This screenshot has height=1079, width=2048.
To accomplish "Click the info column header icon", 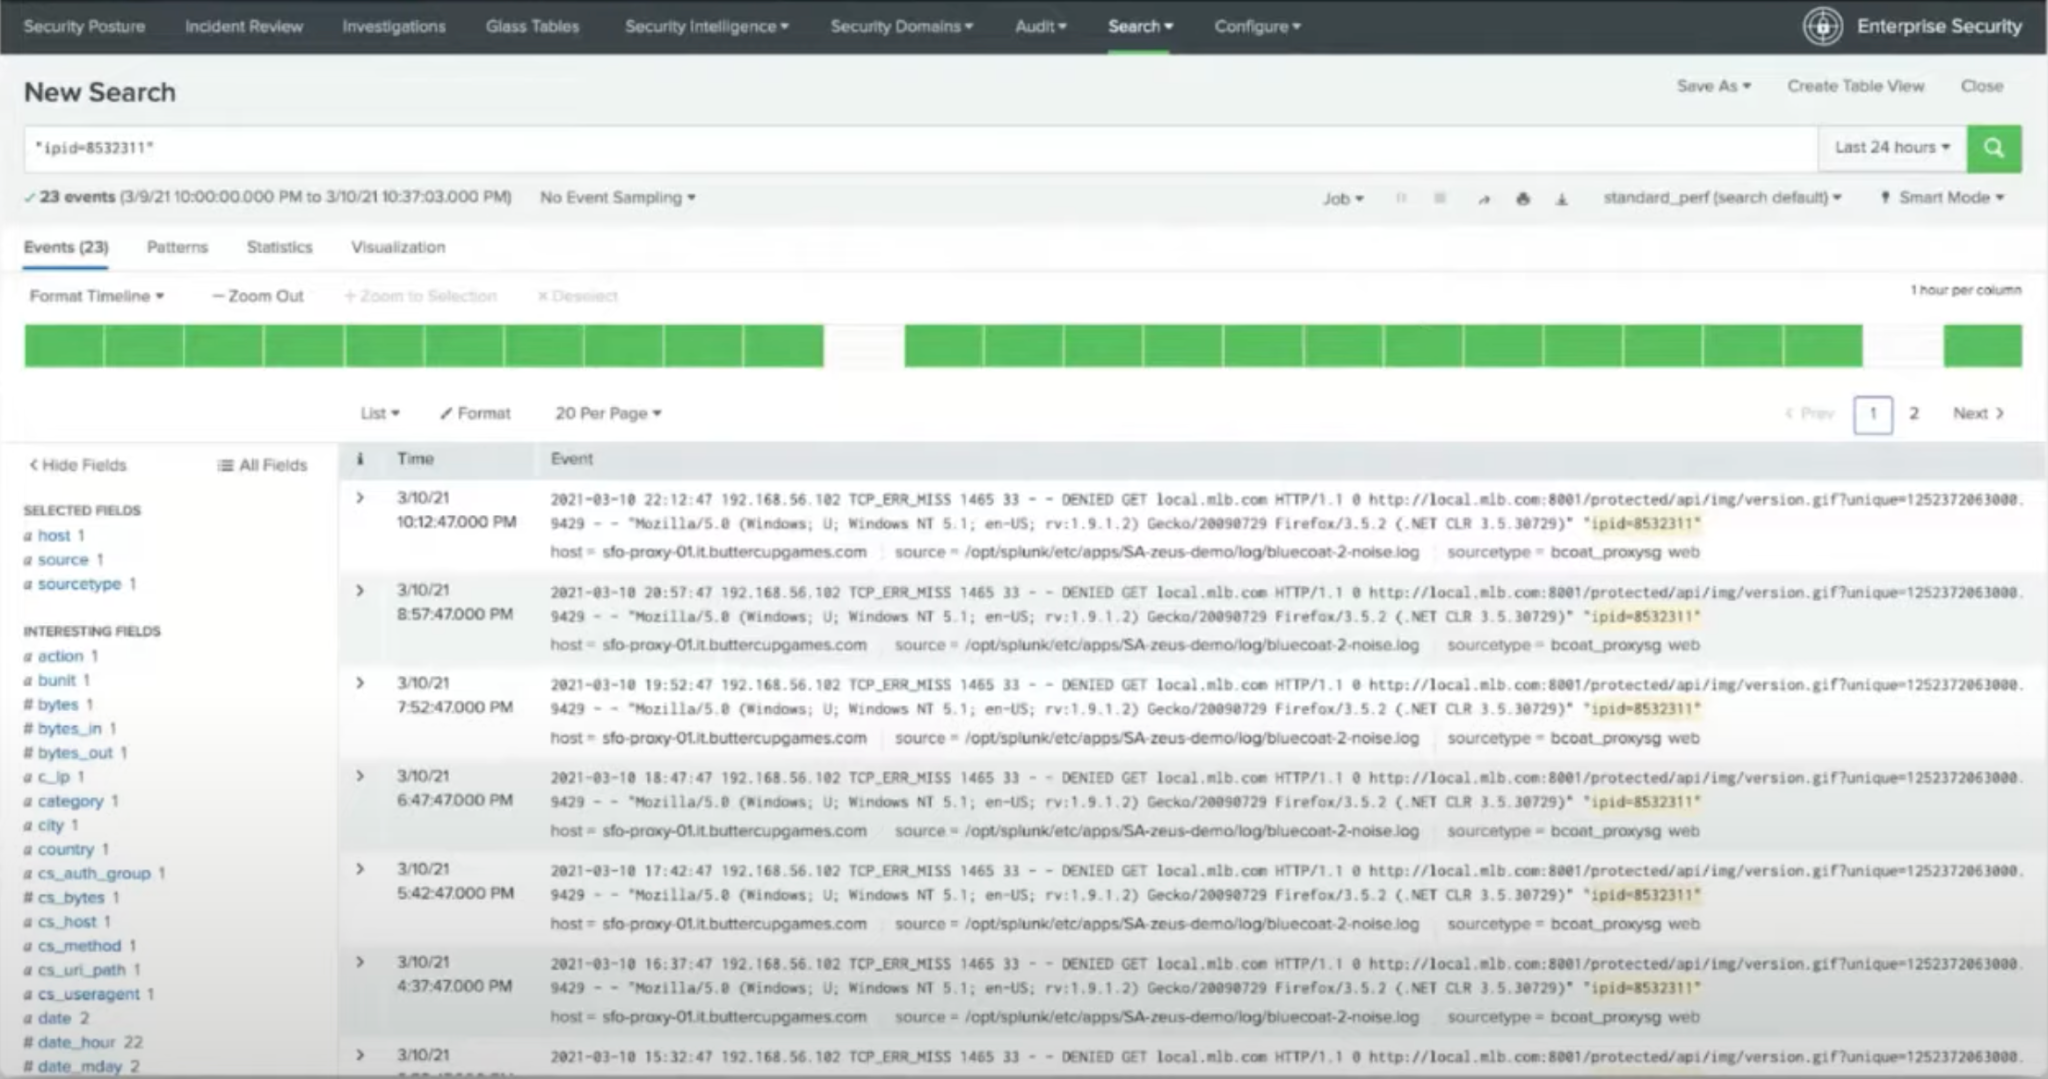I will [360, 459].
